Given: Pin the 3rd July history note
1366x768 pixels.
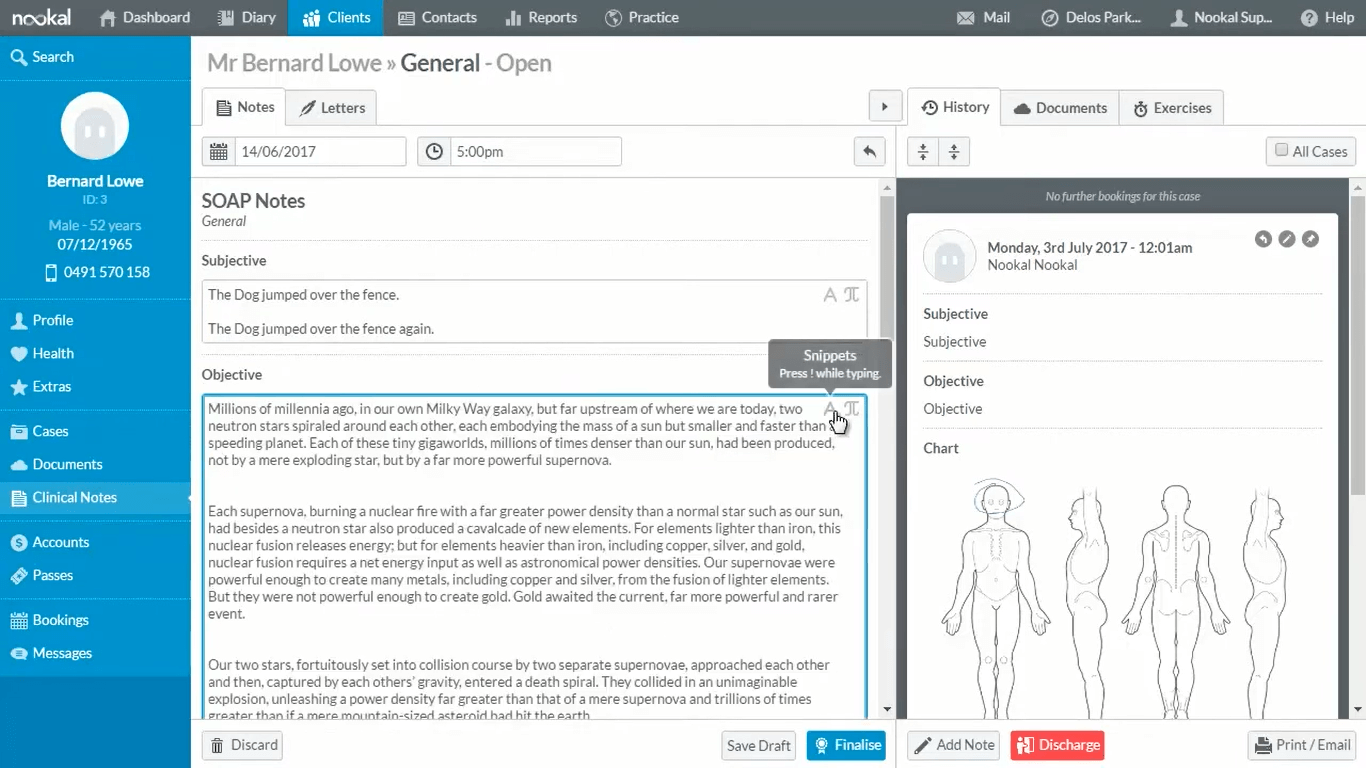Looking at the screenshot, I should click(x=1310, y=239).
